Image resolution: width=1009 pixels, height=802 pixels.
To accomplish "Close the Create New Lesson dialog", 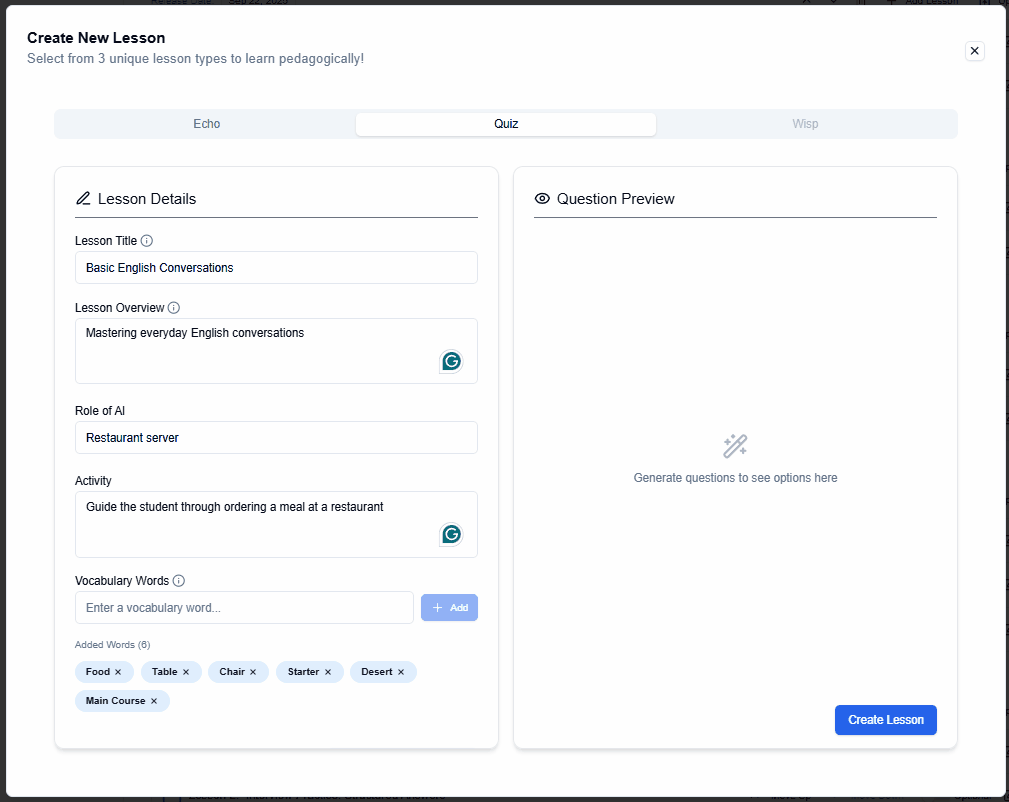I will click(x=975, y=51).
